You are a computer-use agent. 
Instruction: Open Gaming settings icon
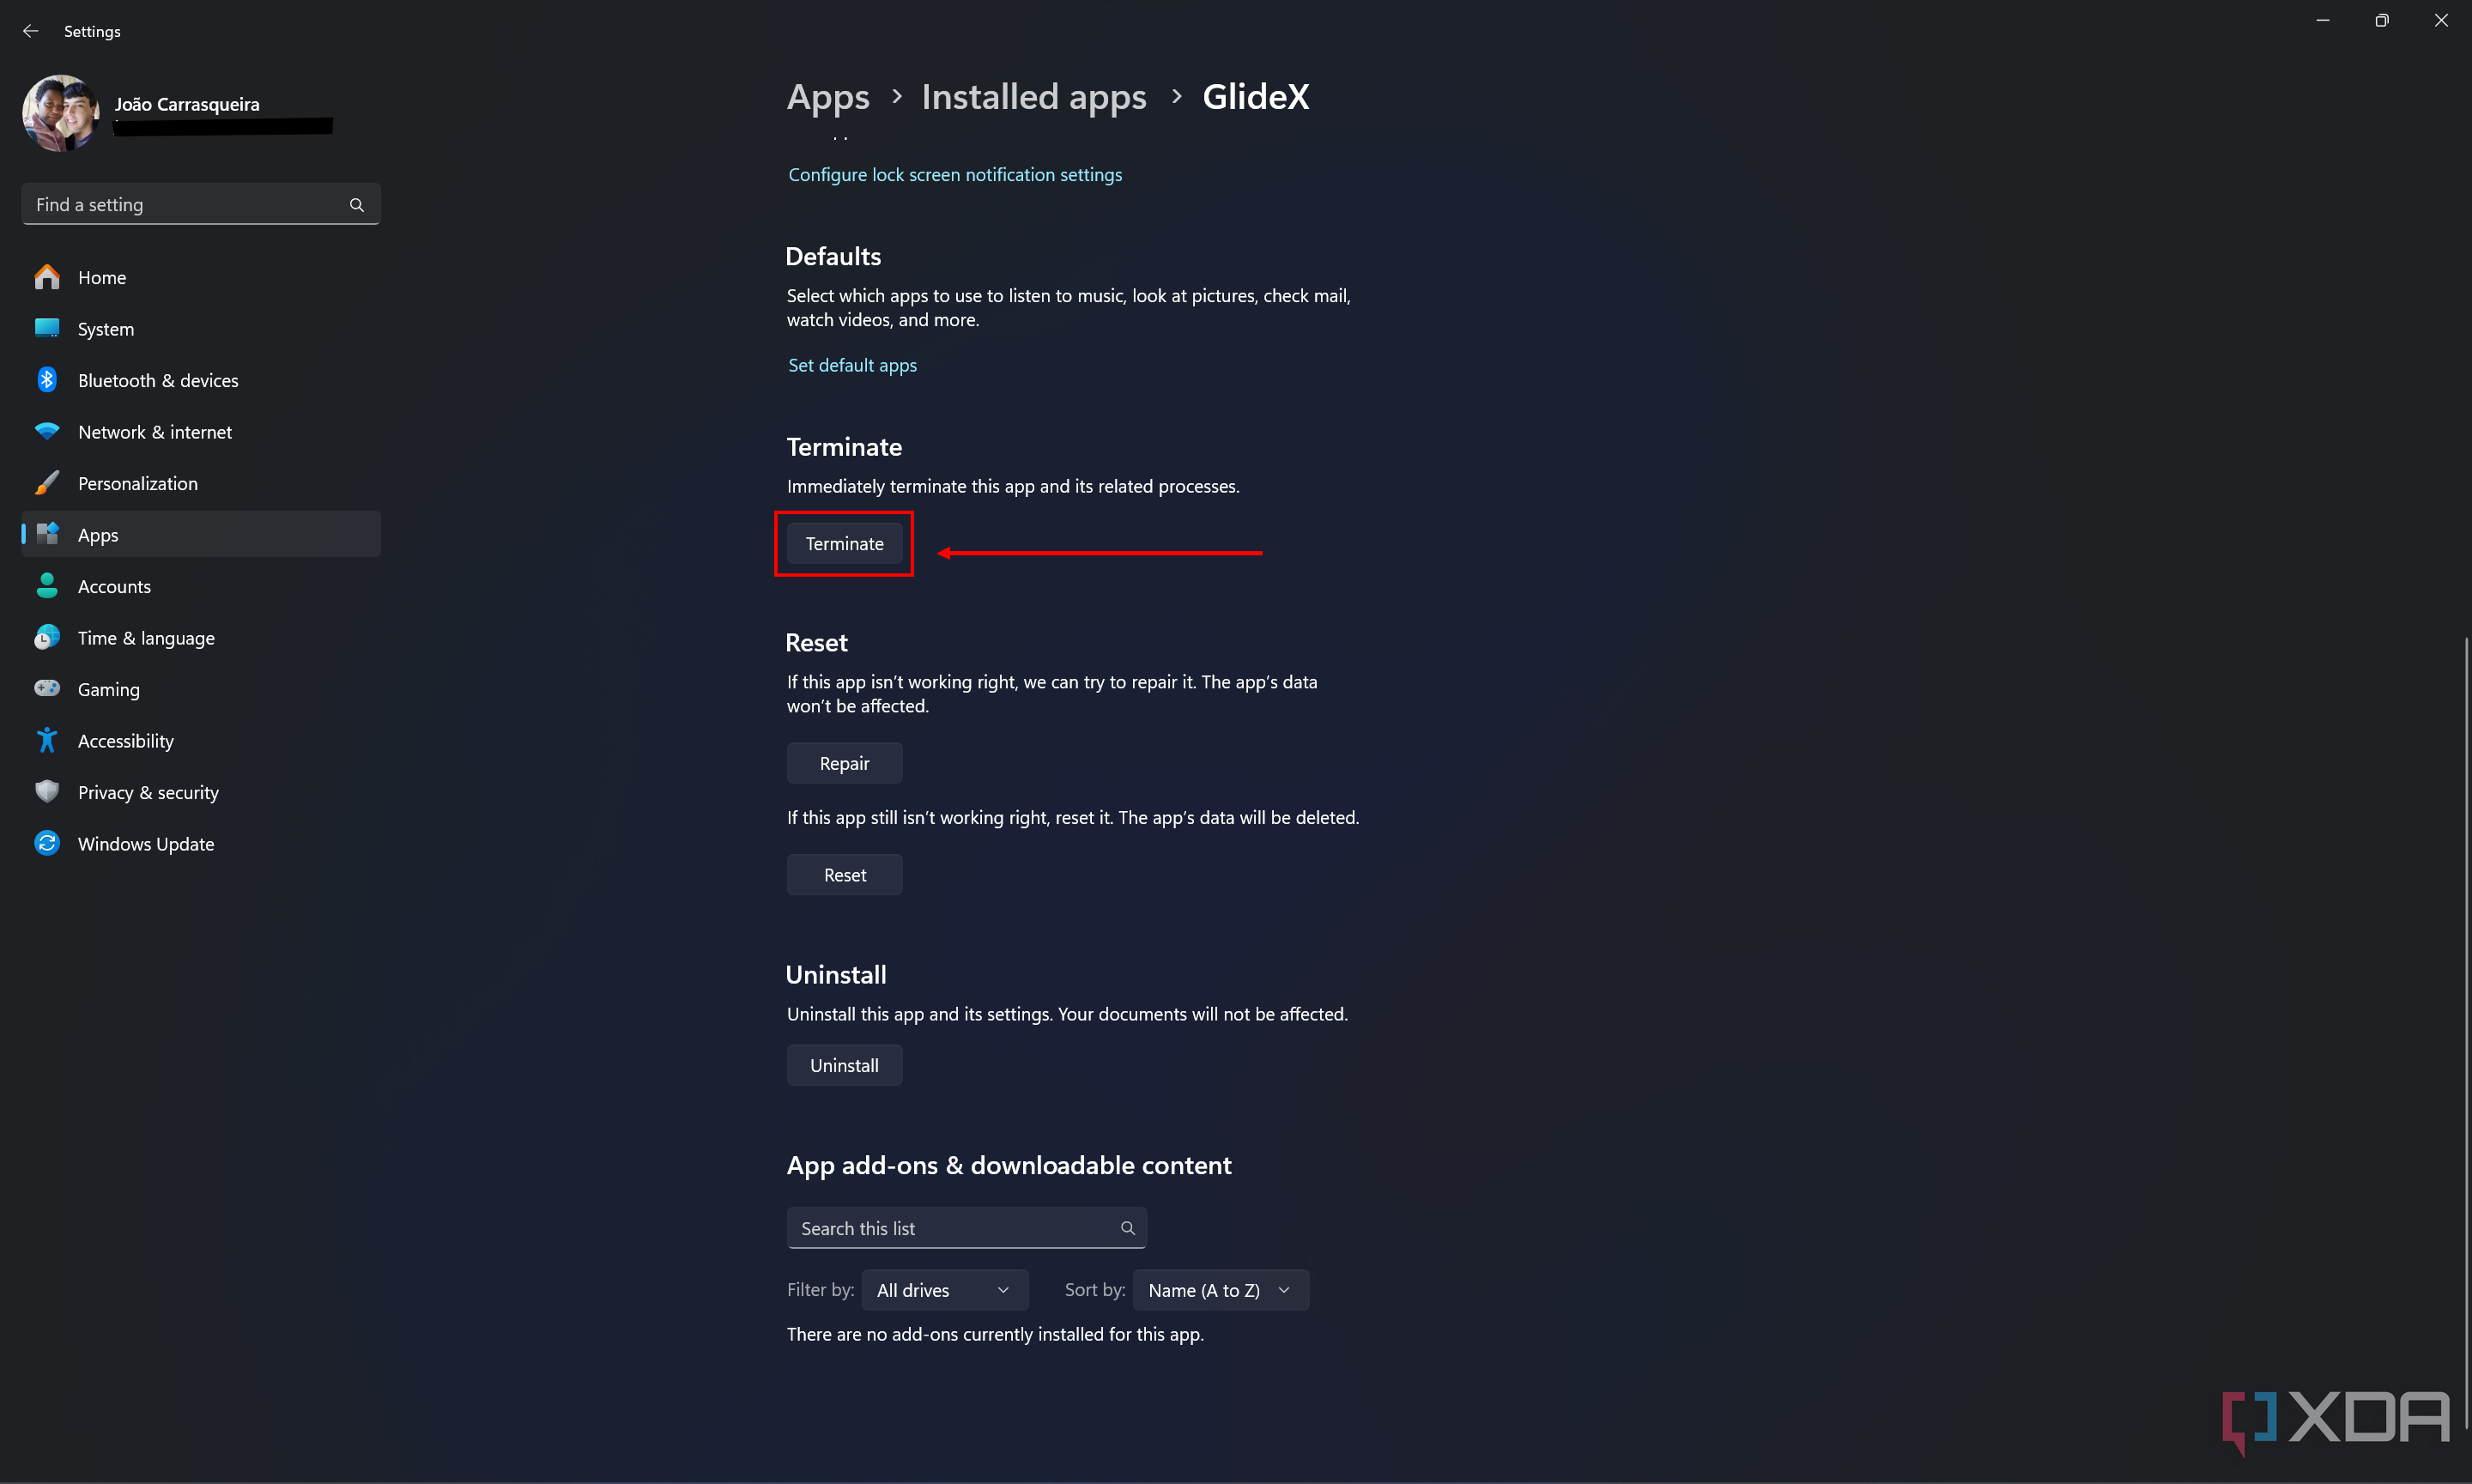(48, 687)
